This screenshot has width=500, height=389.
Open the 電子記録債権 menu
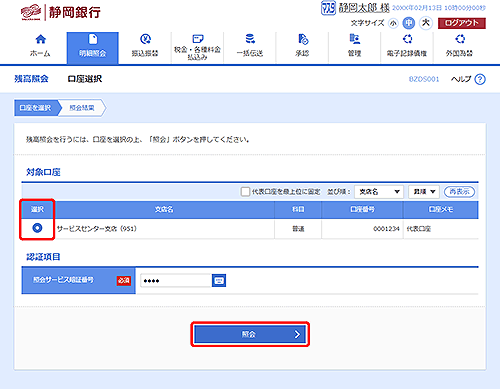click(x=407, y=47)
